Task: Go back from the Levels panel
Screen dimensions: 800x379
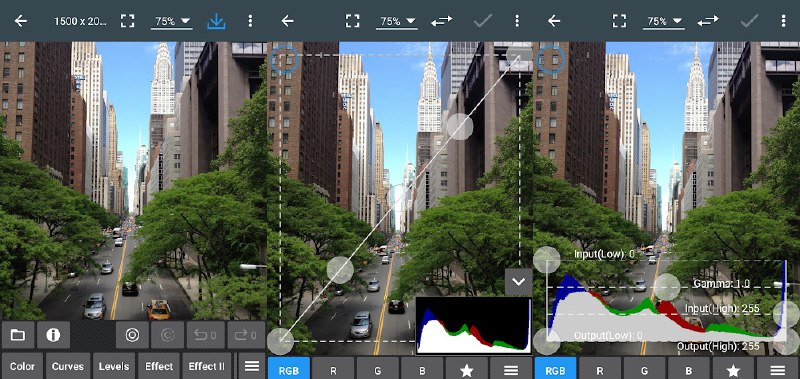Action: pyautogui.click(x=554, y=21)
